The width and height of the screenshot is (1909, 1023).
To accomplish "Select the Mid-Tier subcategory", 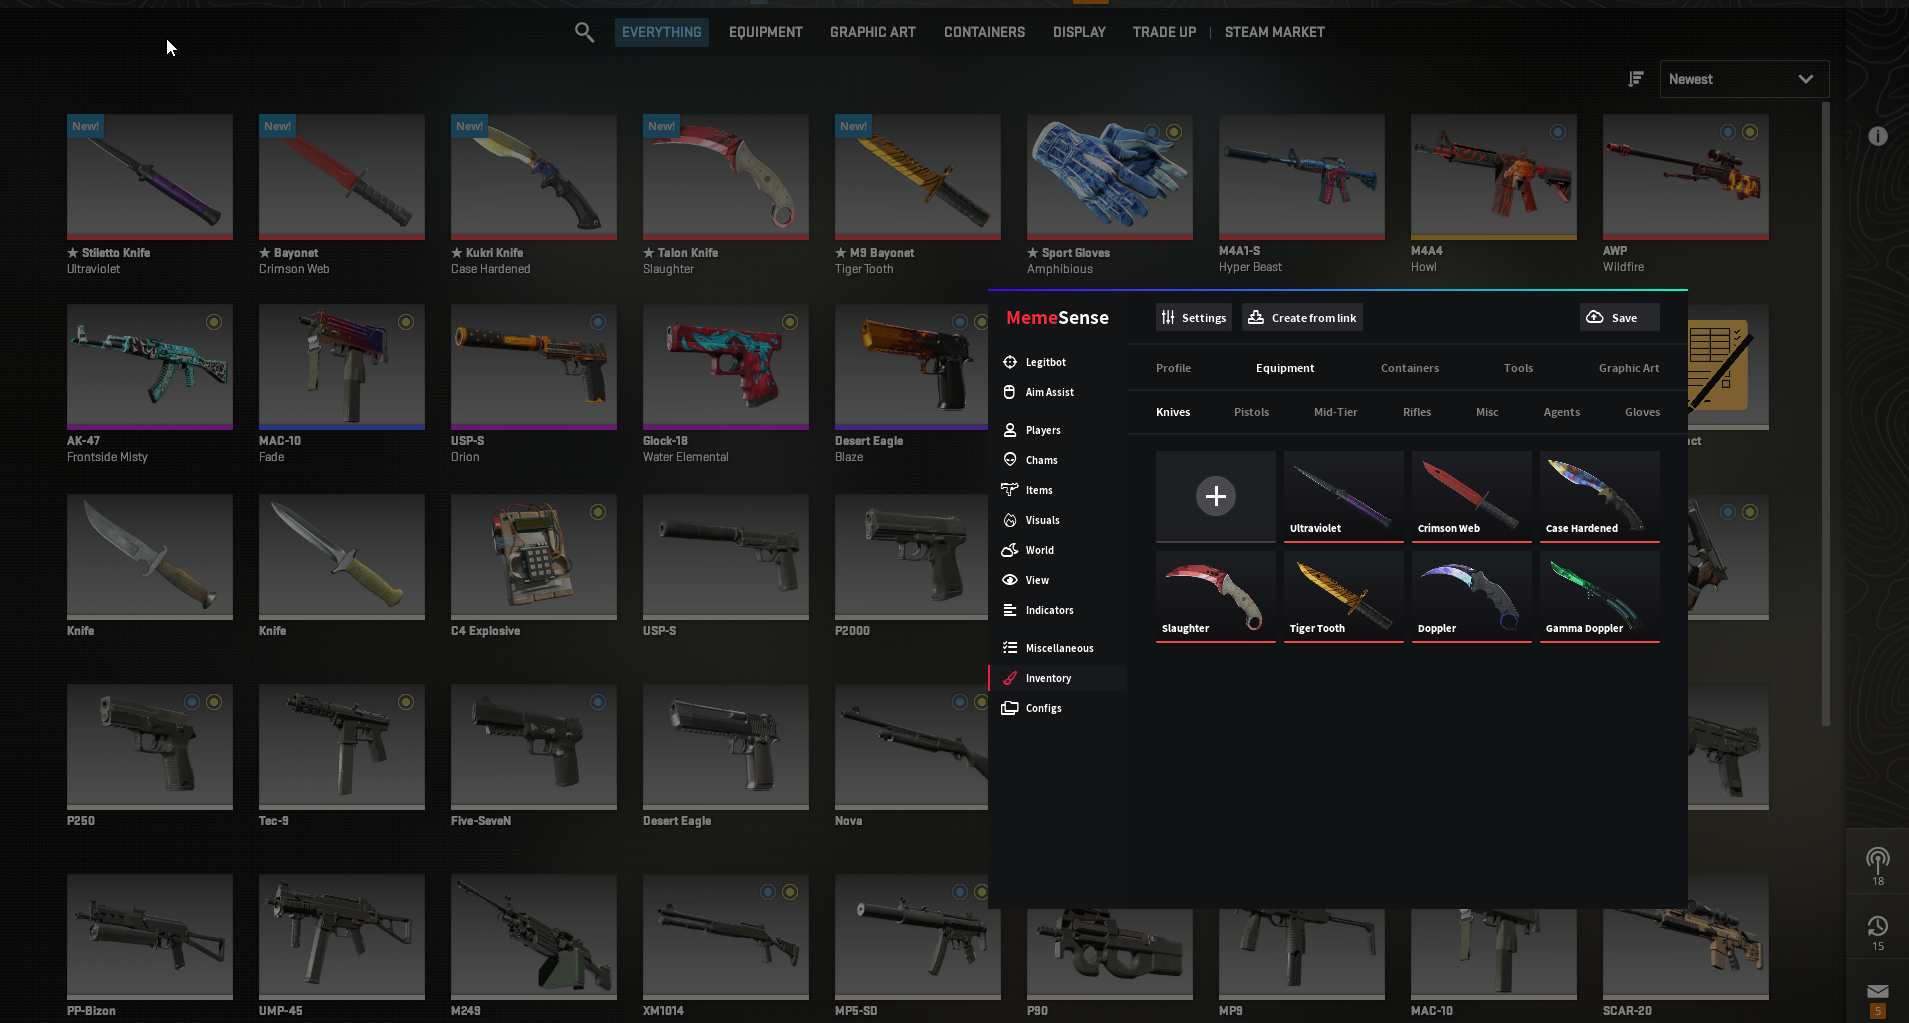I will (1335, 412).
